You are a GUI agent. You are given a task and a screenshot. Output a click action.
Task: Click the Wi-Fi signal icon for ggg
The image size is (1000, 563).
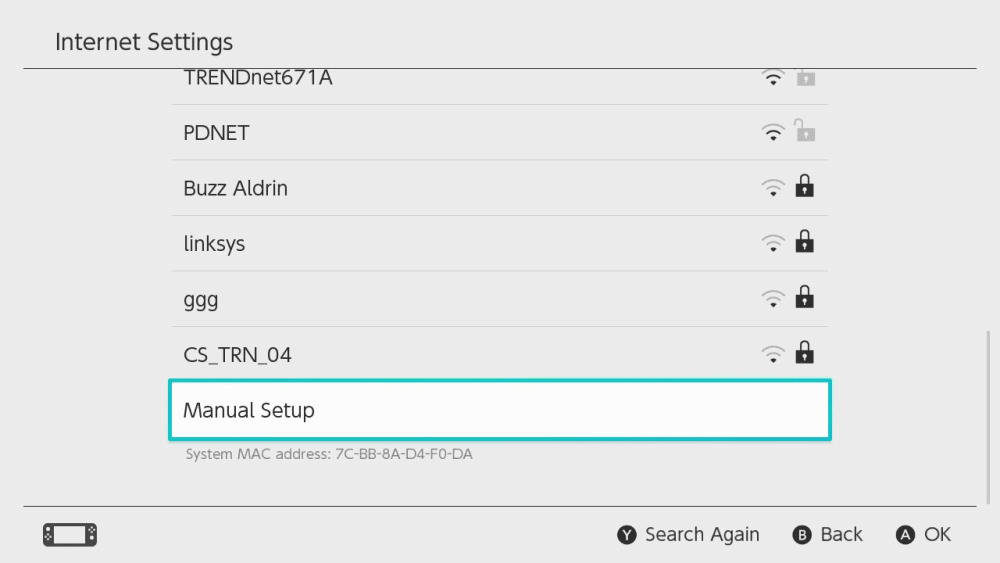pos(773,298)
